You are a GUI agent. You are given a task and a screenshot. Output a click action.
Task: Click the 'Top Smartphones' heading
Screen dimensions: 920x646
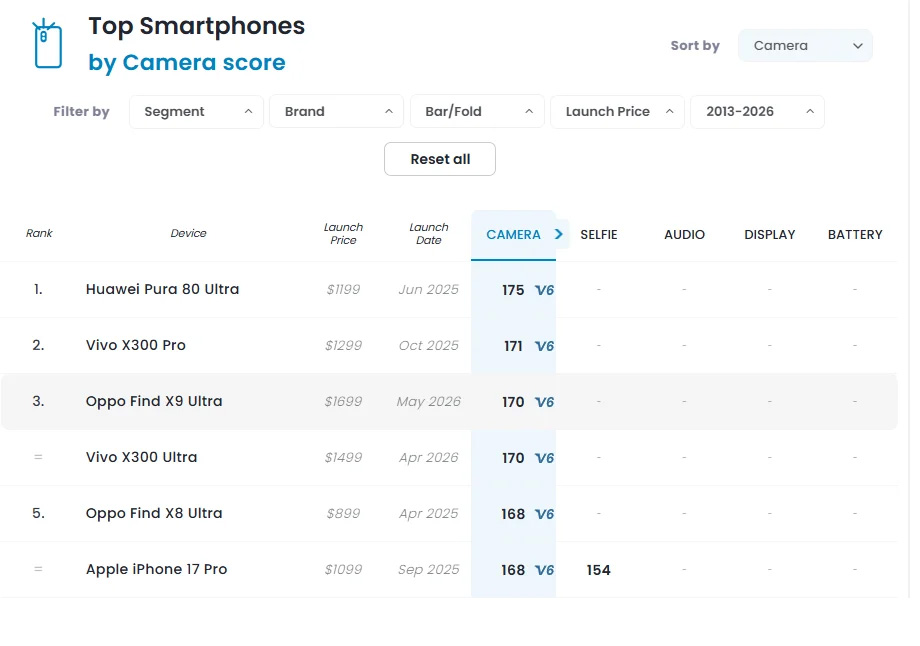point(197,26)
